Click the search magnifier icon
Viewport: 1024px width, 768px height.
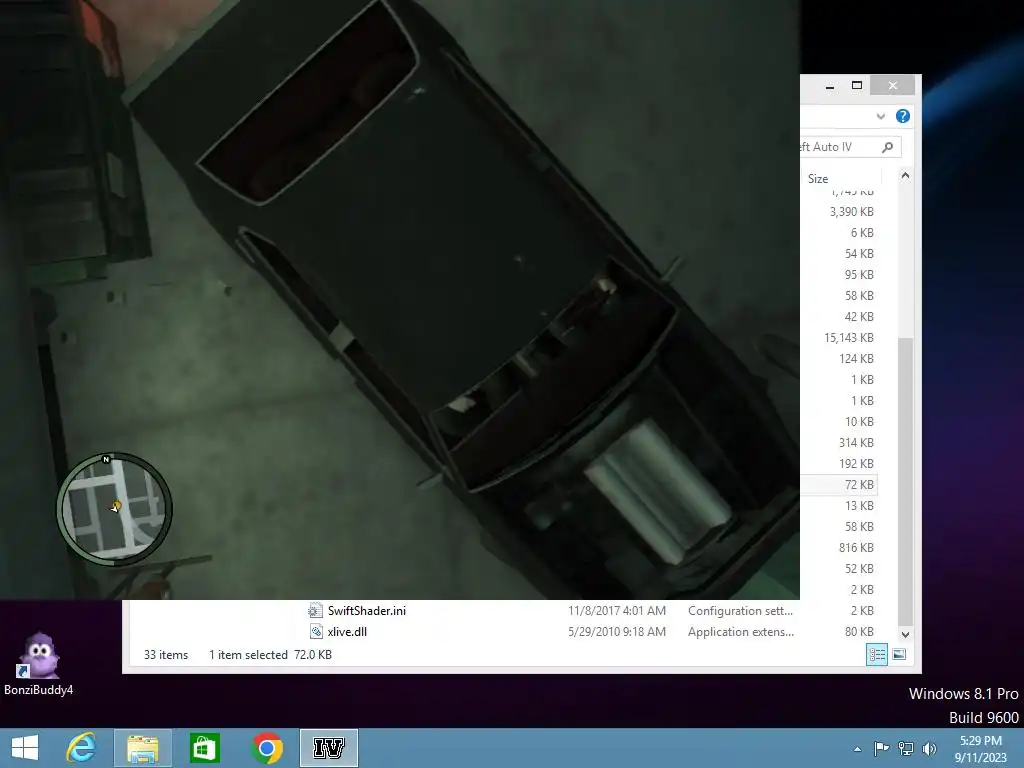click(x=887, y=148)
